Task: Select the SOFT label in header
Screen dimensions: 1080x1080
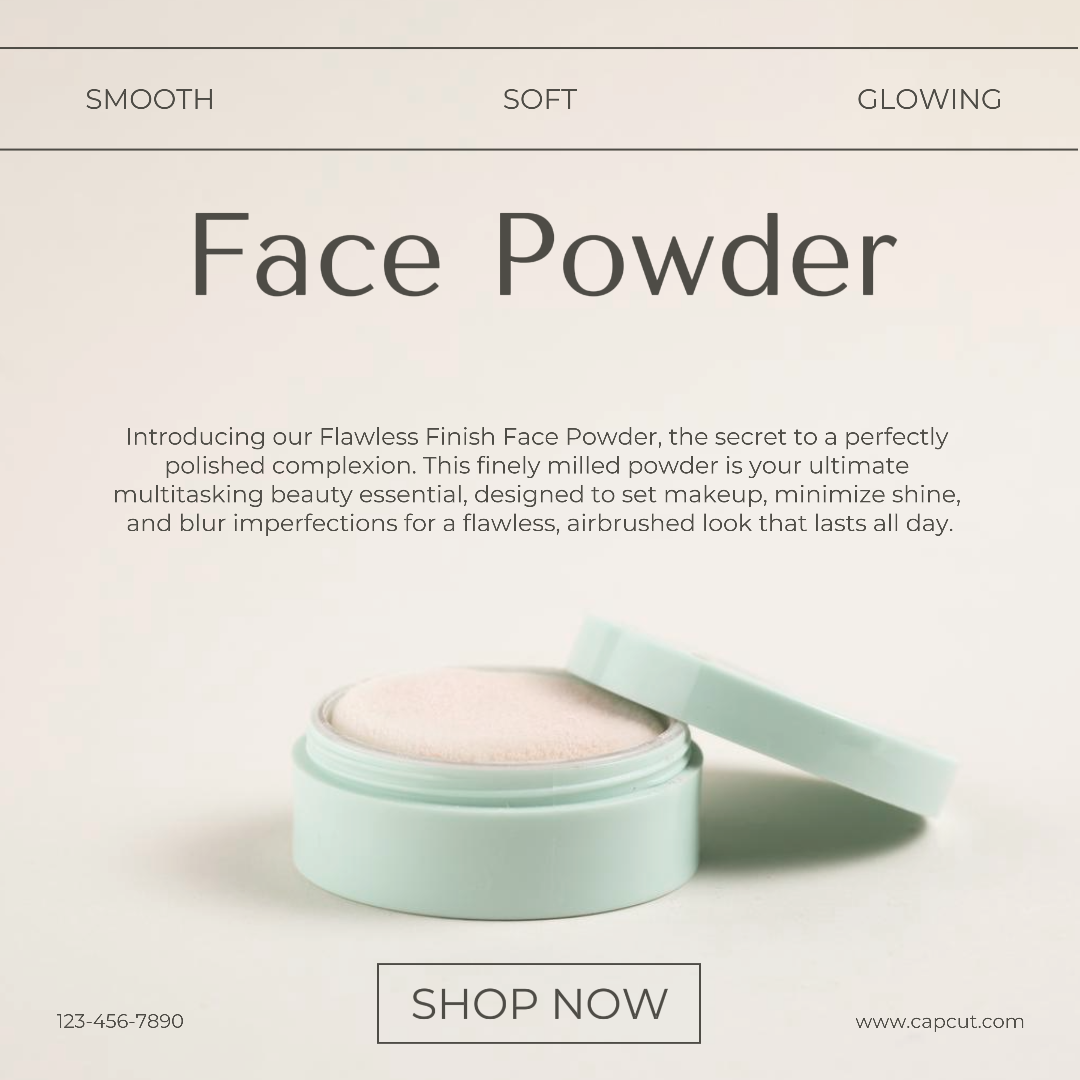Action: tap(539, 99)
